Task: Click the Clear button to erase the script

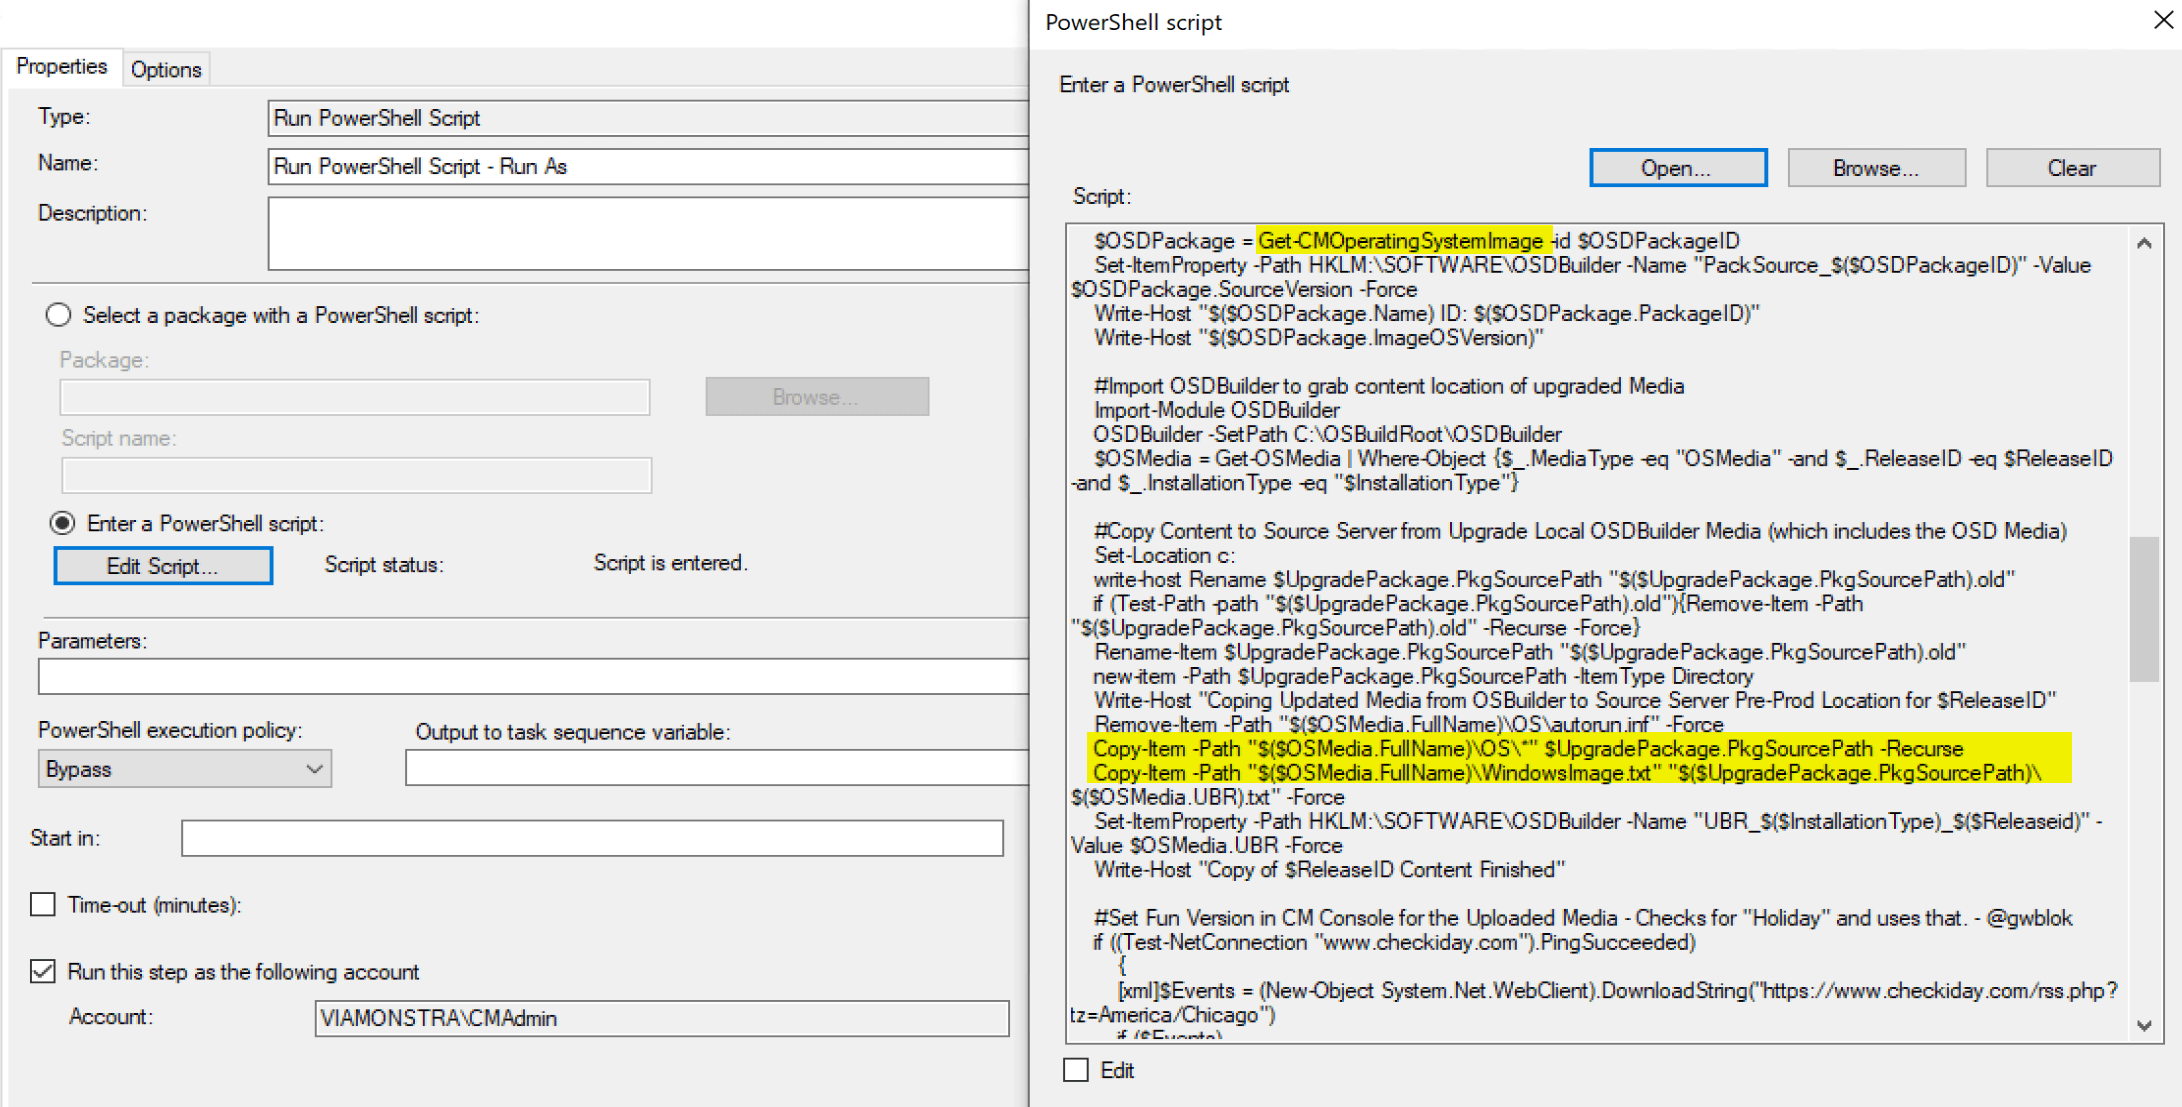Action: tap(2071, 167)
